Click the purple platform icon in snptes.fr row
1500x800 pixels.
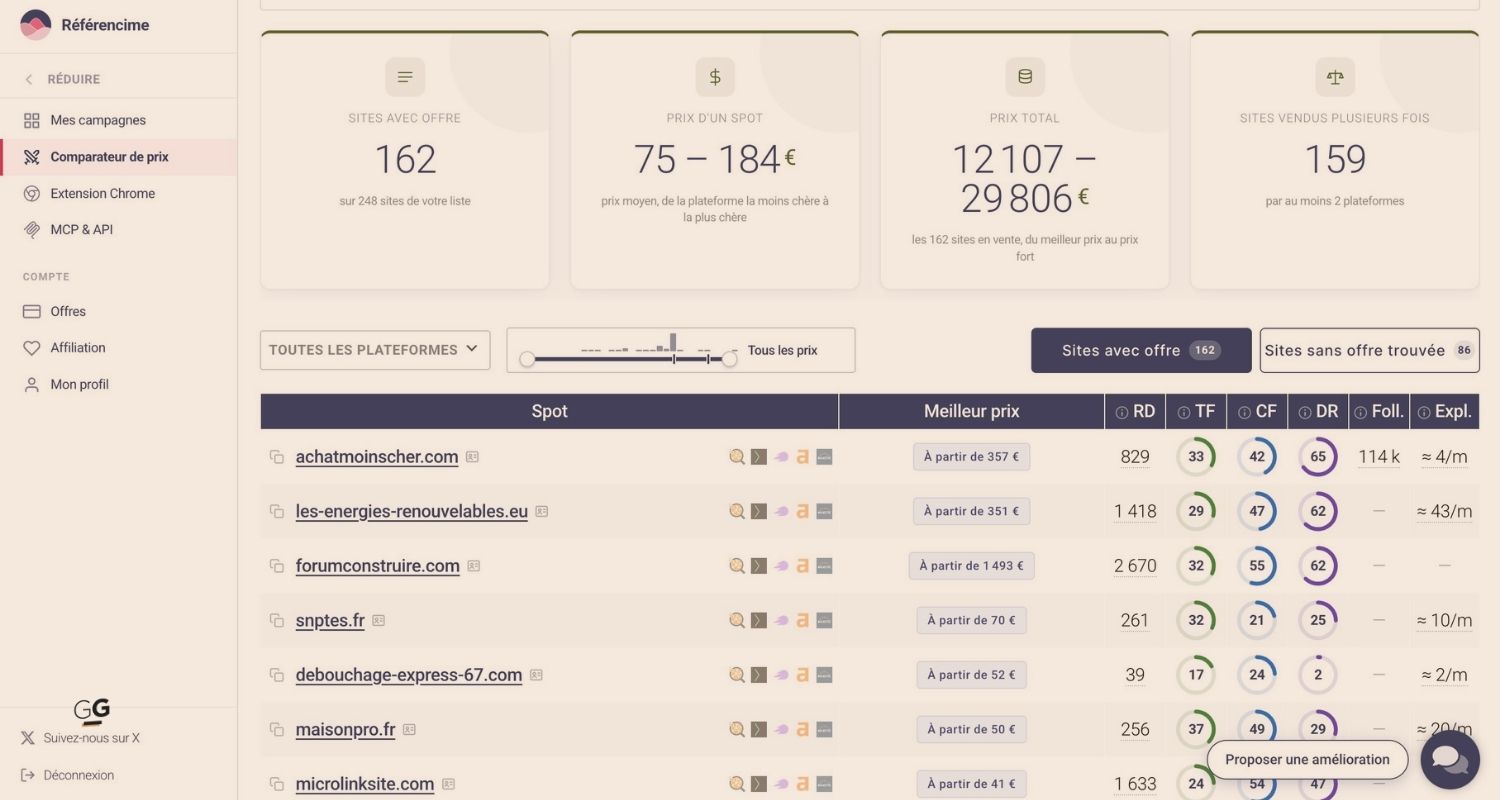(x=781, y=621)
